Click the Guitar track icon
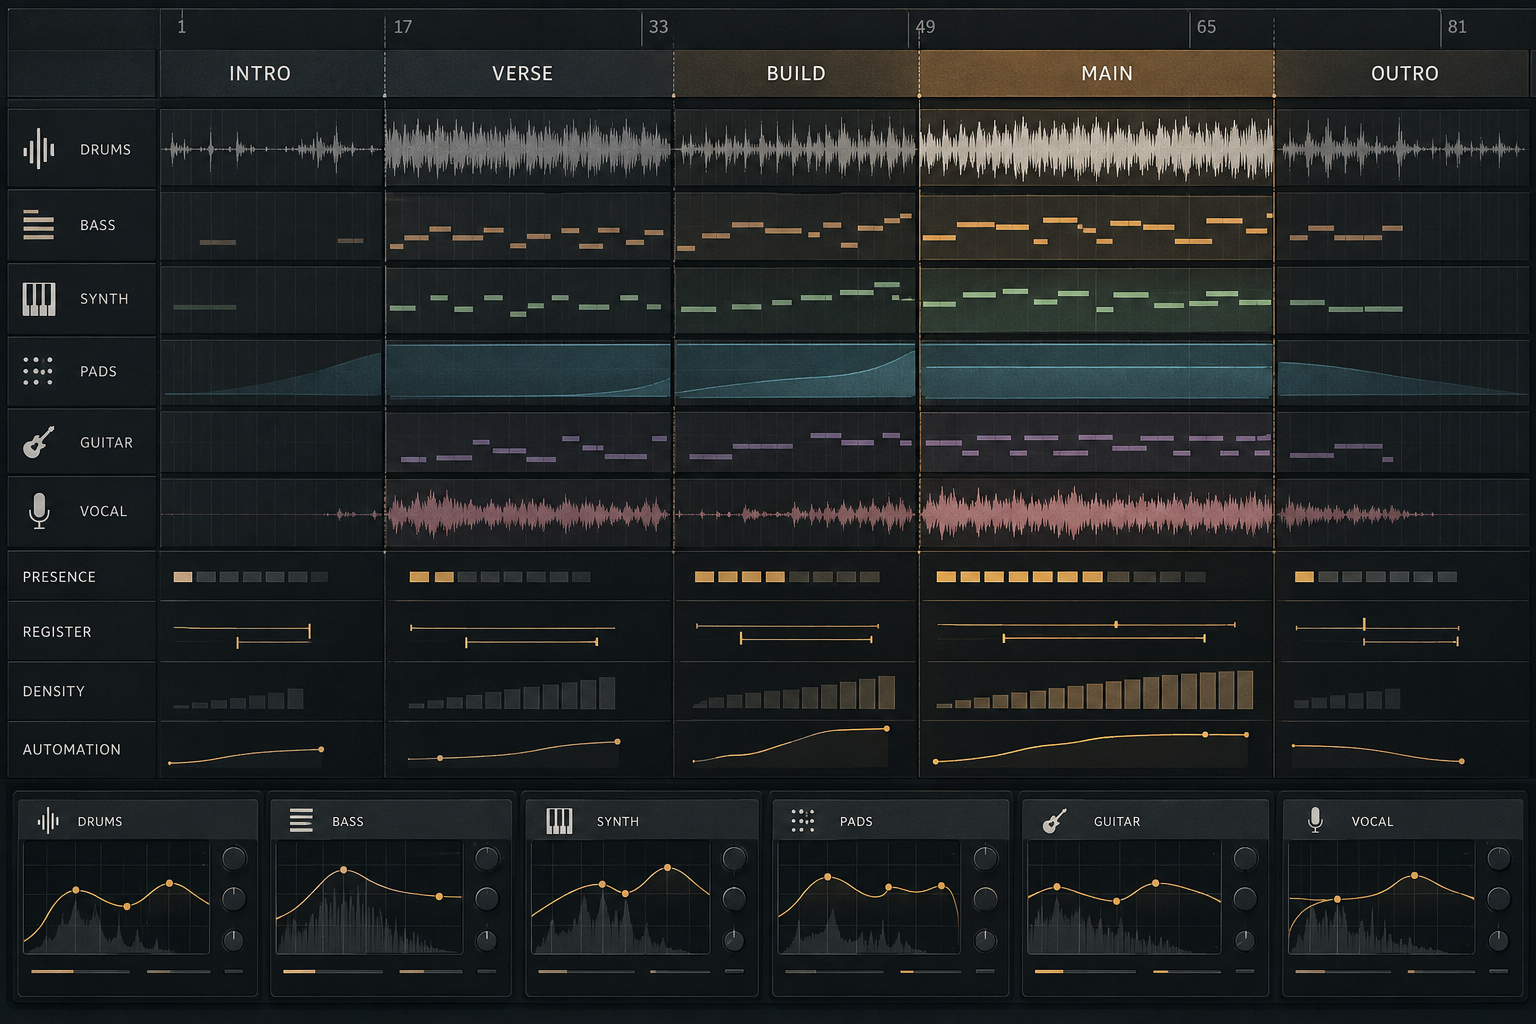Screen dimensions: 1536x1024 click(x=38, y=442)
